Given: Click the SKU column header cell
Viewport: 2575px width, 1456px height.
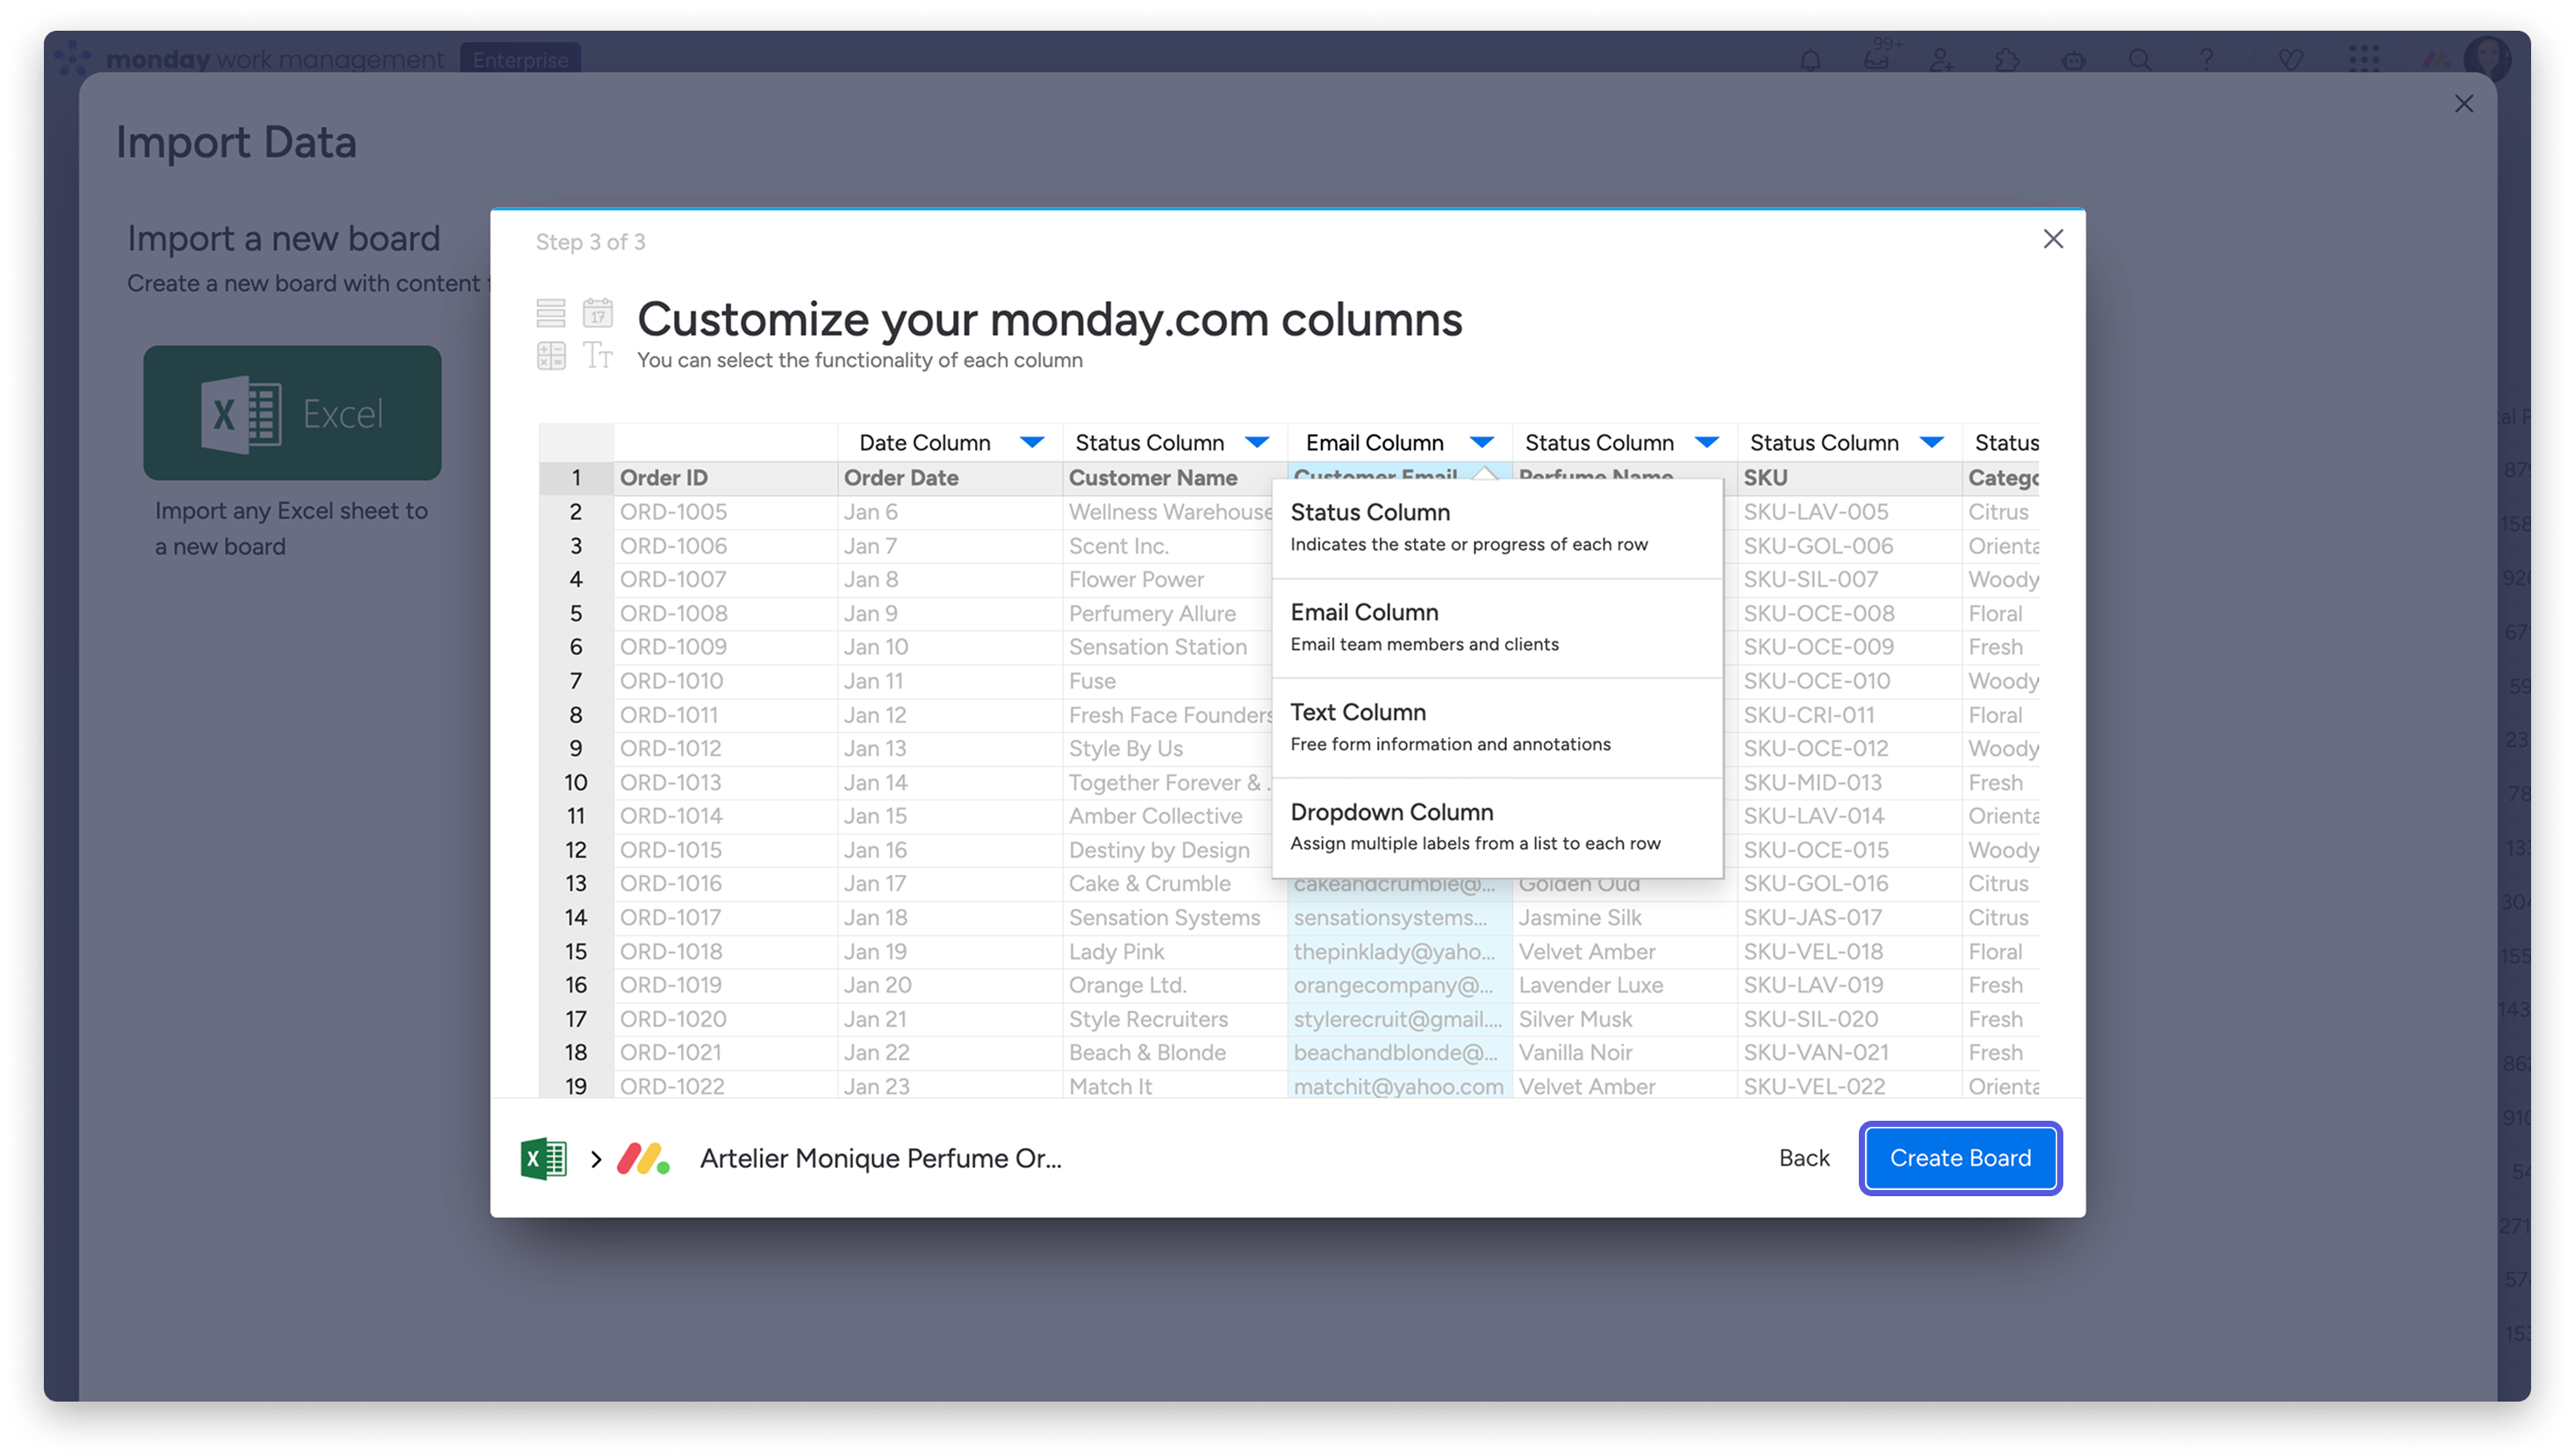Looking at the screenshot, I should pos(1848,478).
